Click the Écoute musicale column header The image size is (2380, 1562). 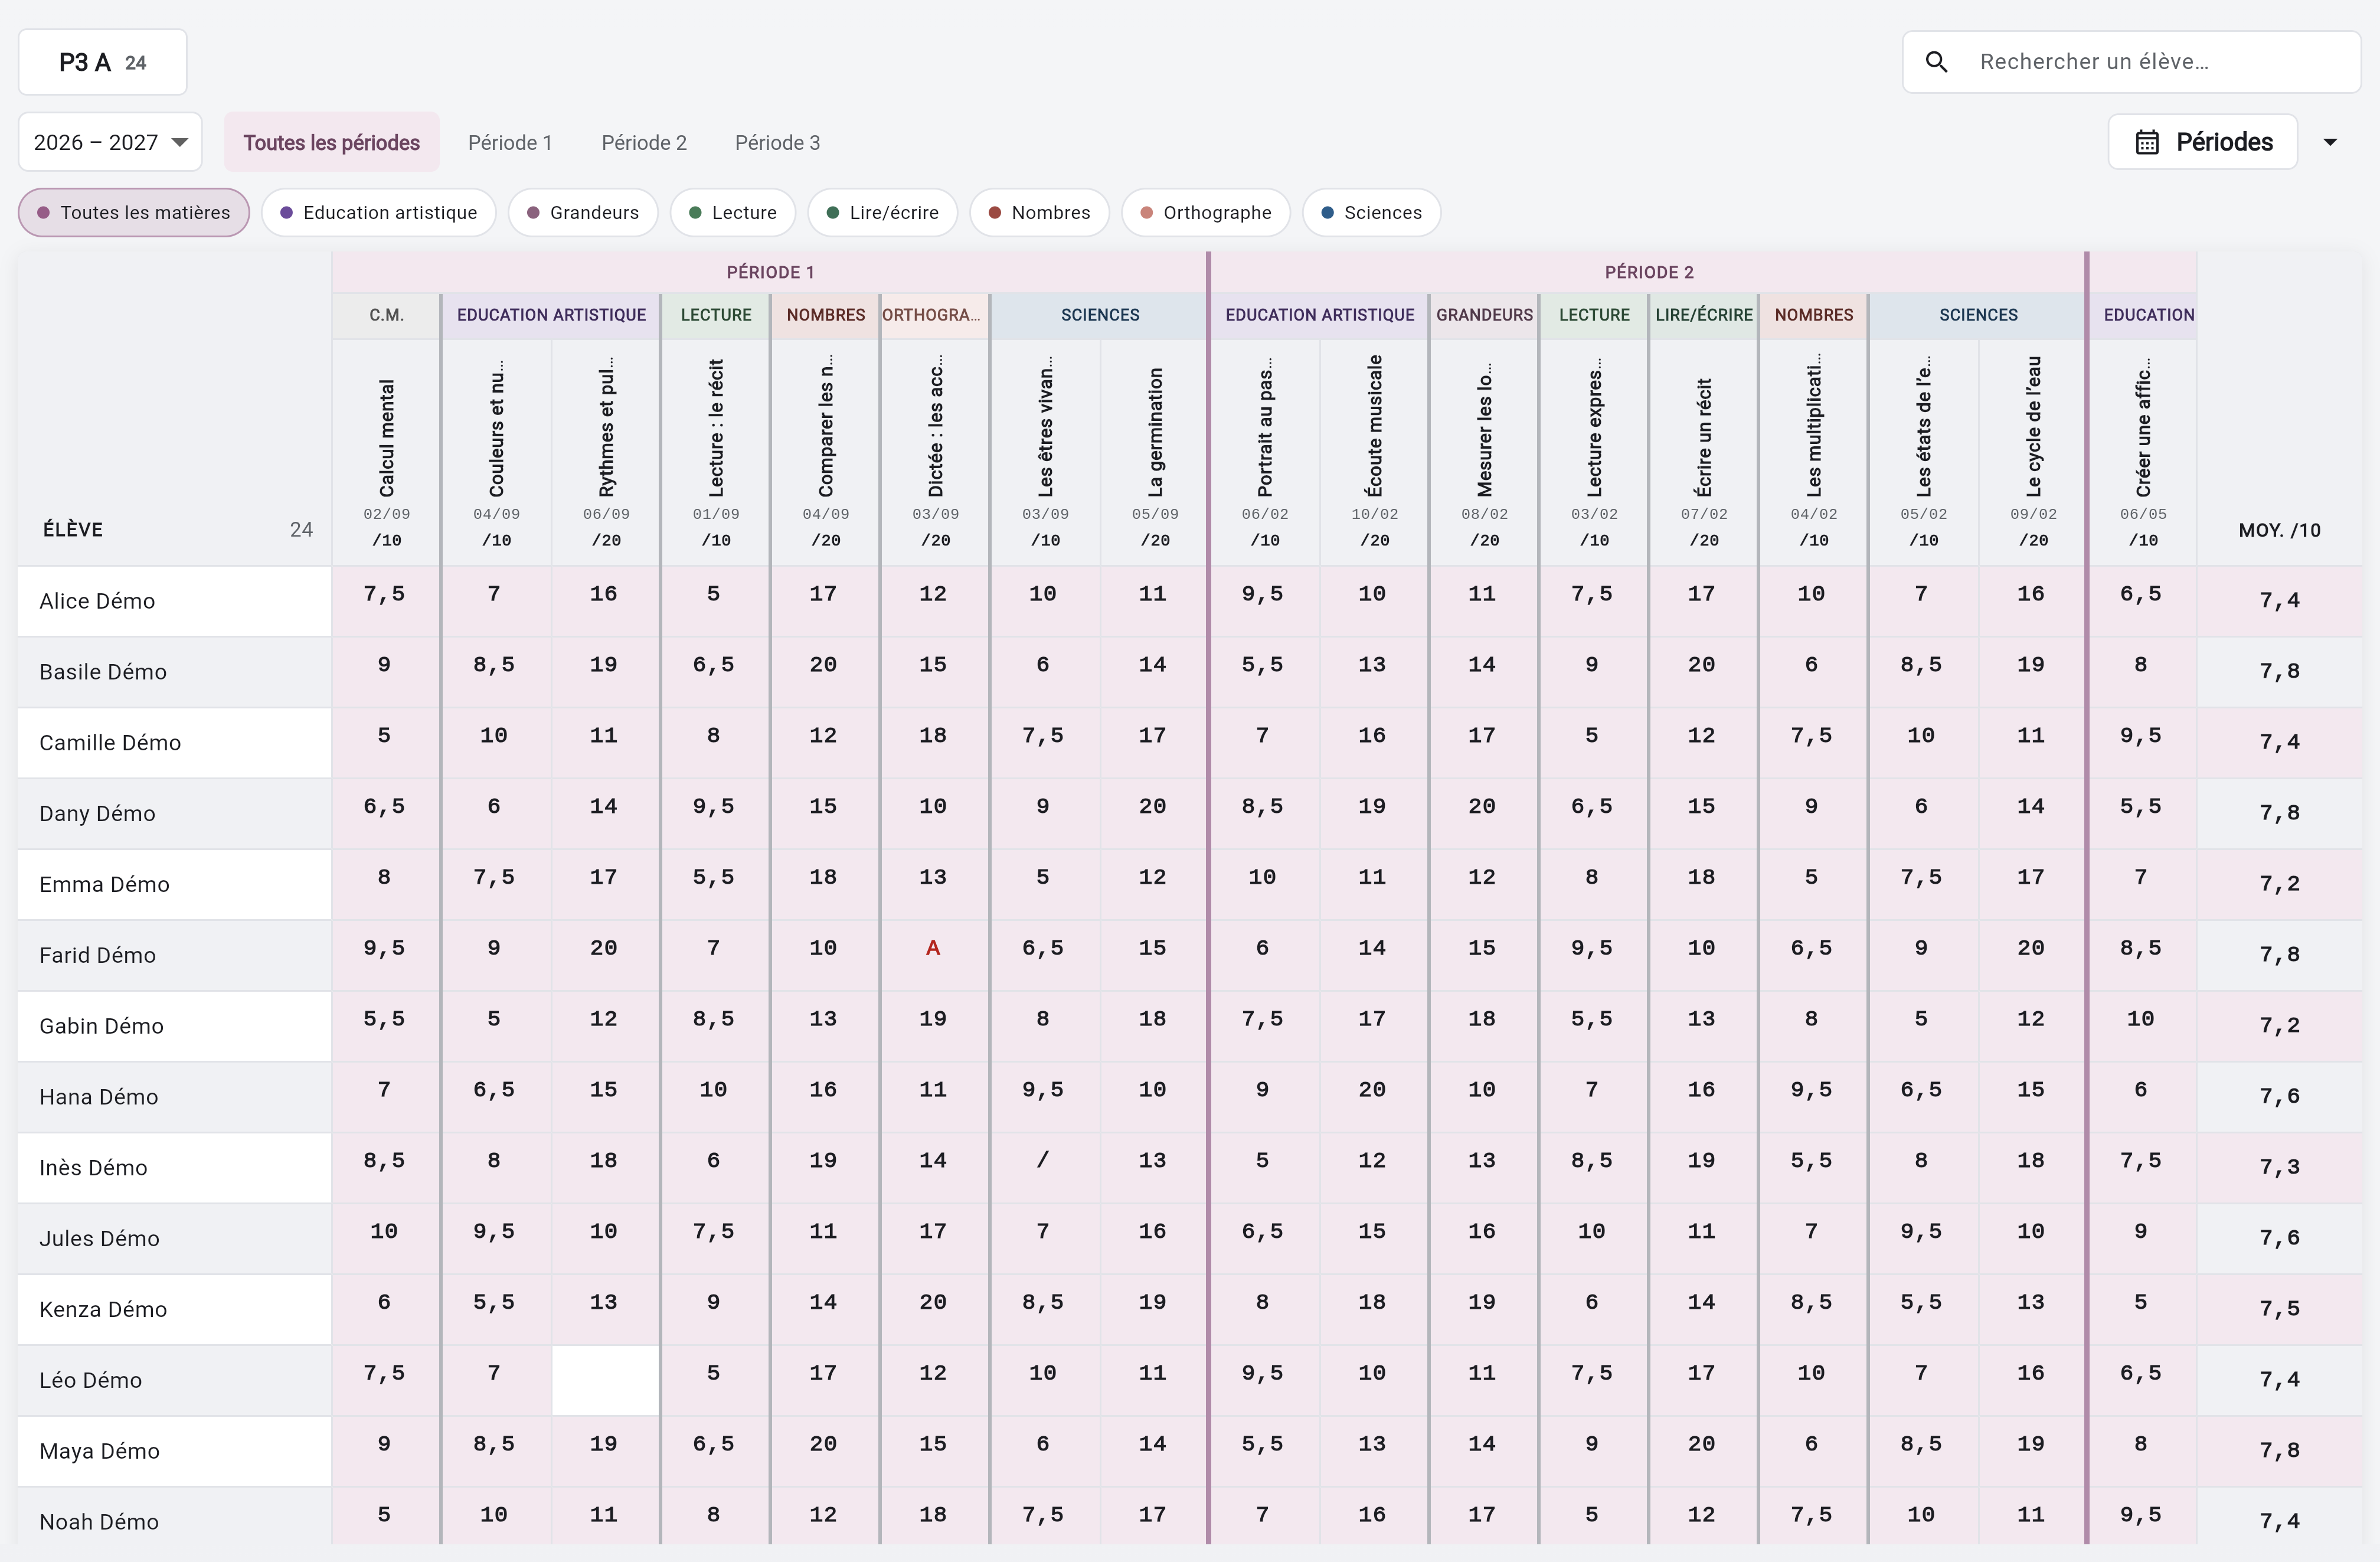click(x=1375, y=452)
